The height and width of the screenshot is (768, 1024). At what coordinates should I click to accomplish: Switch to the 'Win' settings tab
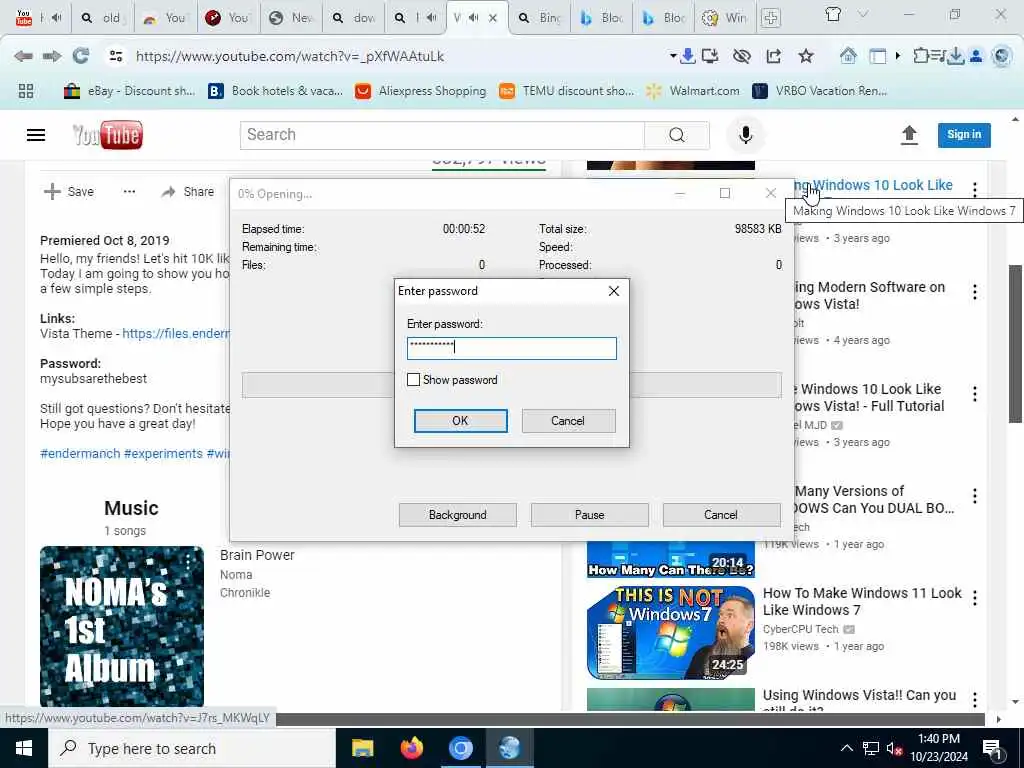click(x=724, y=18)
